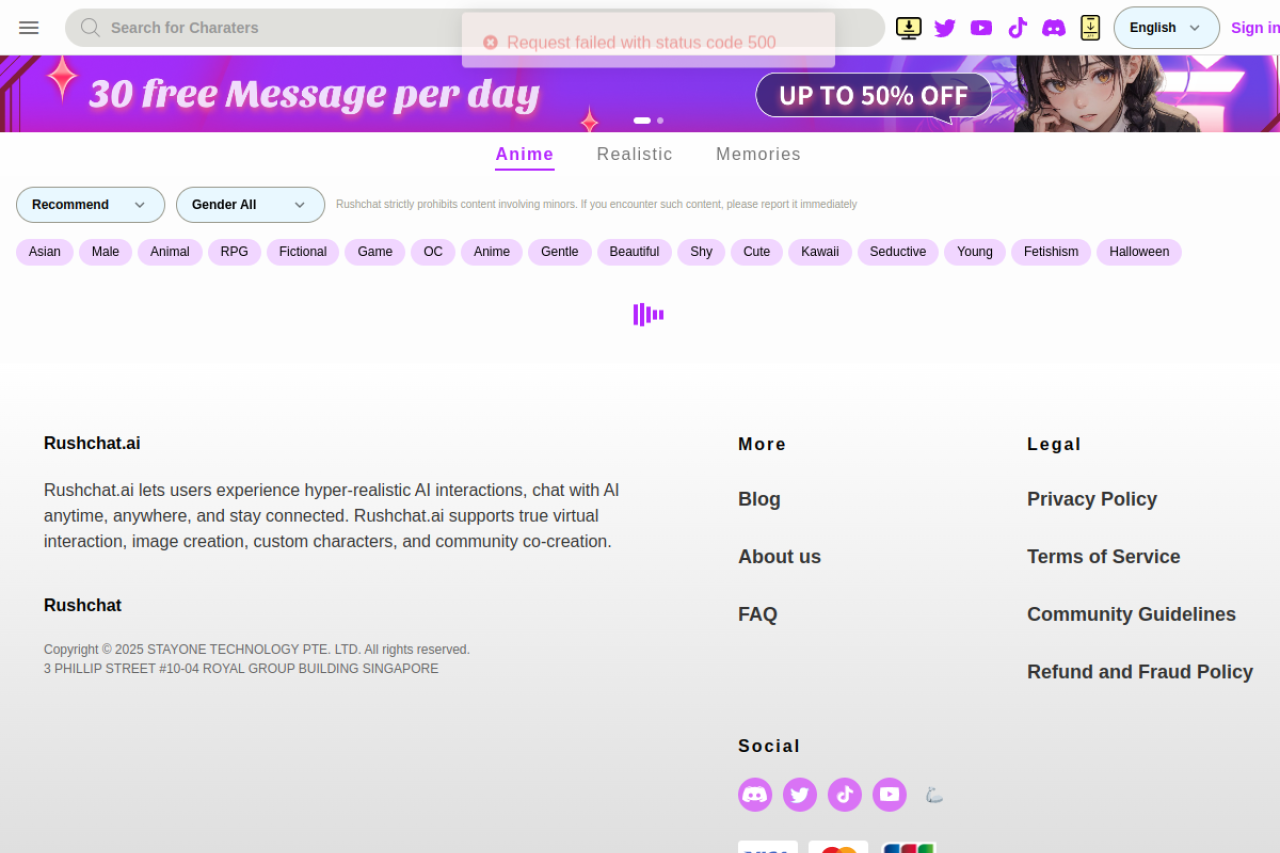Open the Privacy Policy link

click(x=1092, y=499)
